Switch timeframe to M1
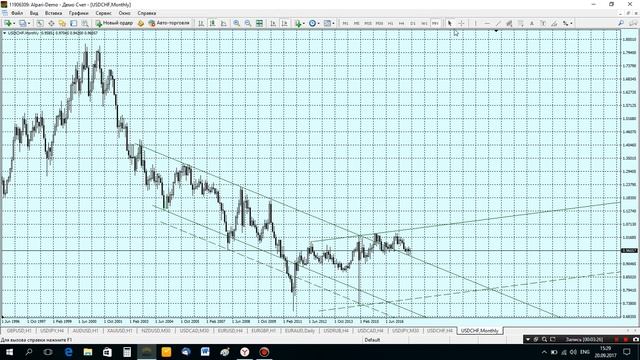The image size is (640, 360). pos(345,23)
